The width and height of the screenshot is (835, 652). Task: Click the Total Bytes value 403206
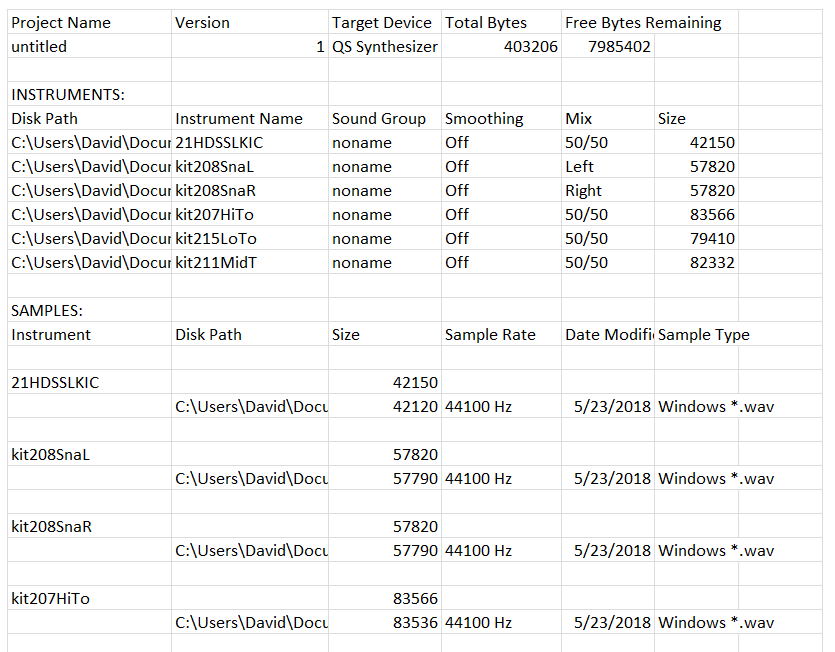click(x=531, y=46)
